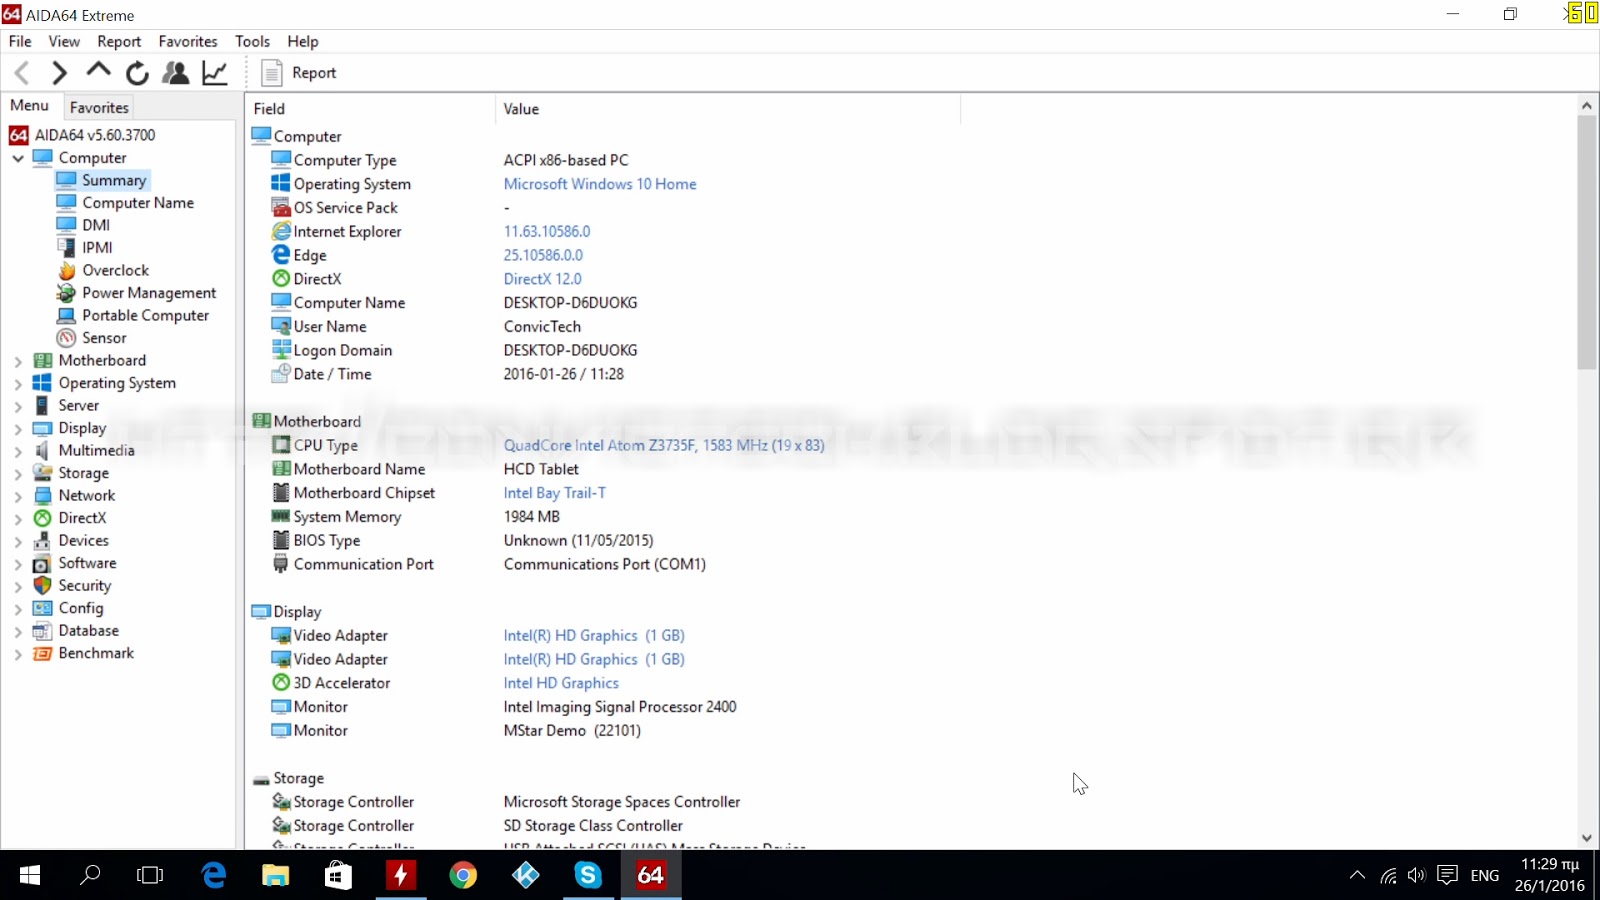
Task: Open the Intel HD Graphics 3D Accelerator link
Action: [x=561, y=683]
